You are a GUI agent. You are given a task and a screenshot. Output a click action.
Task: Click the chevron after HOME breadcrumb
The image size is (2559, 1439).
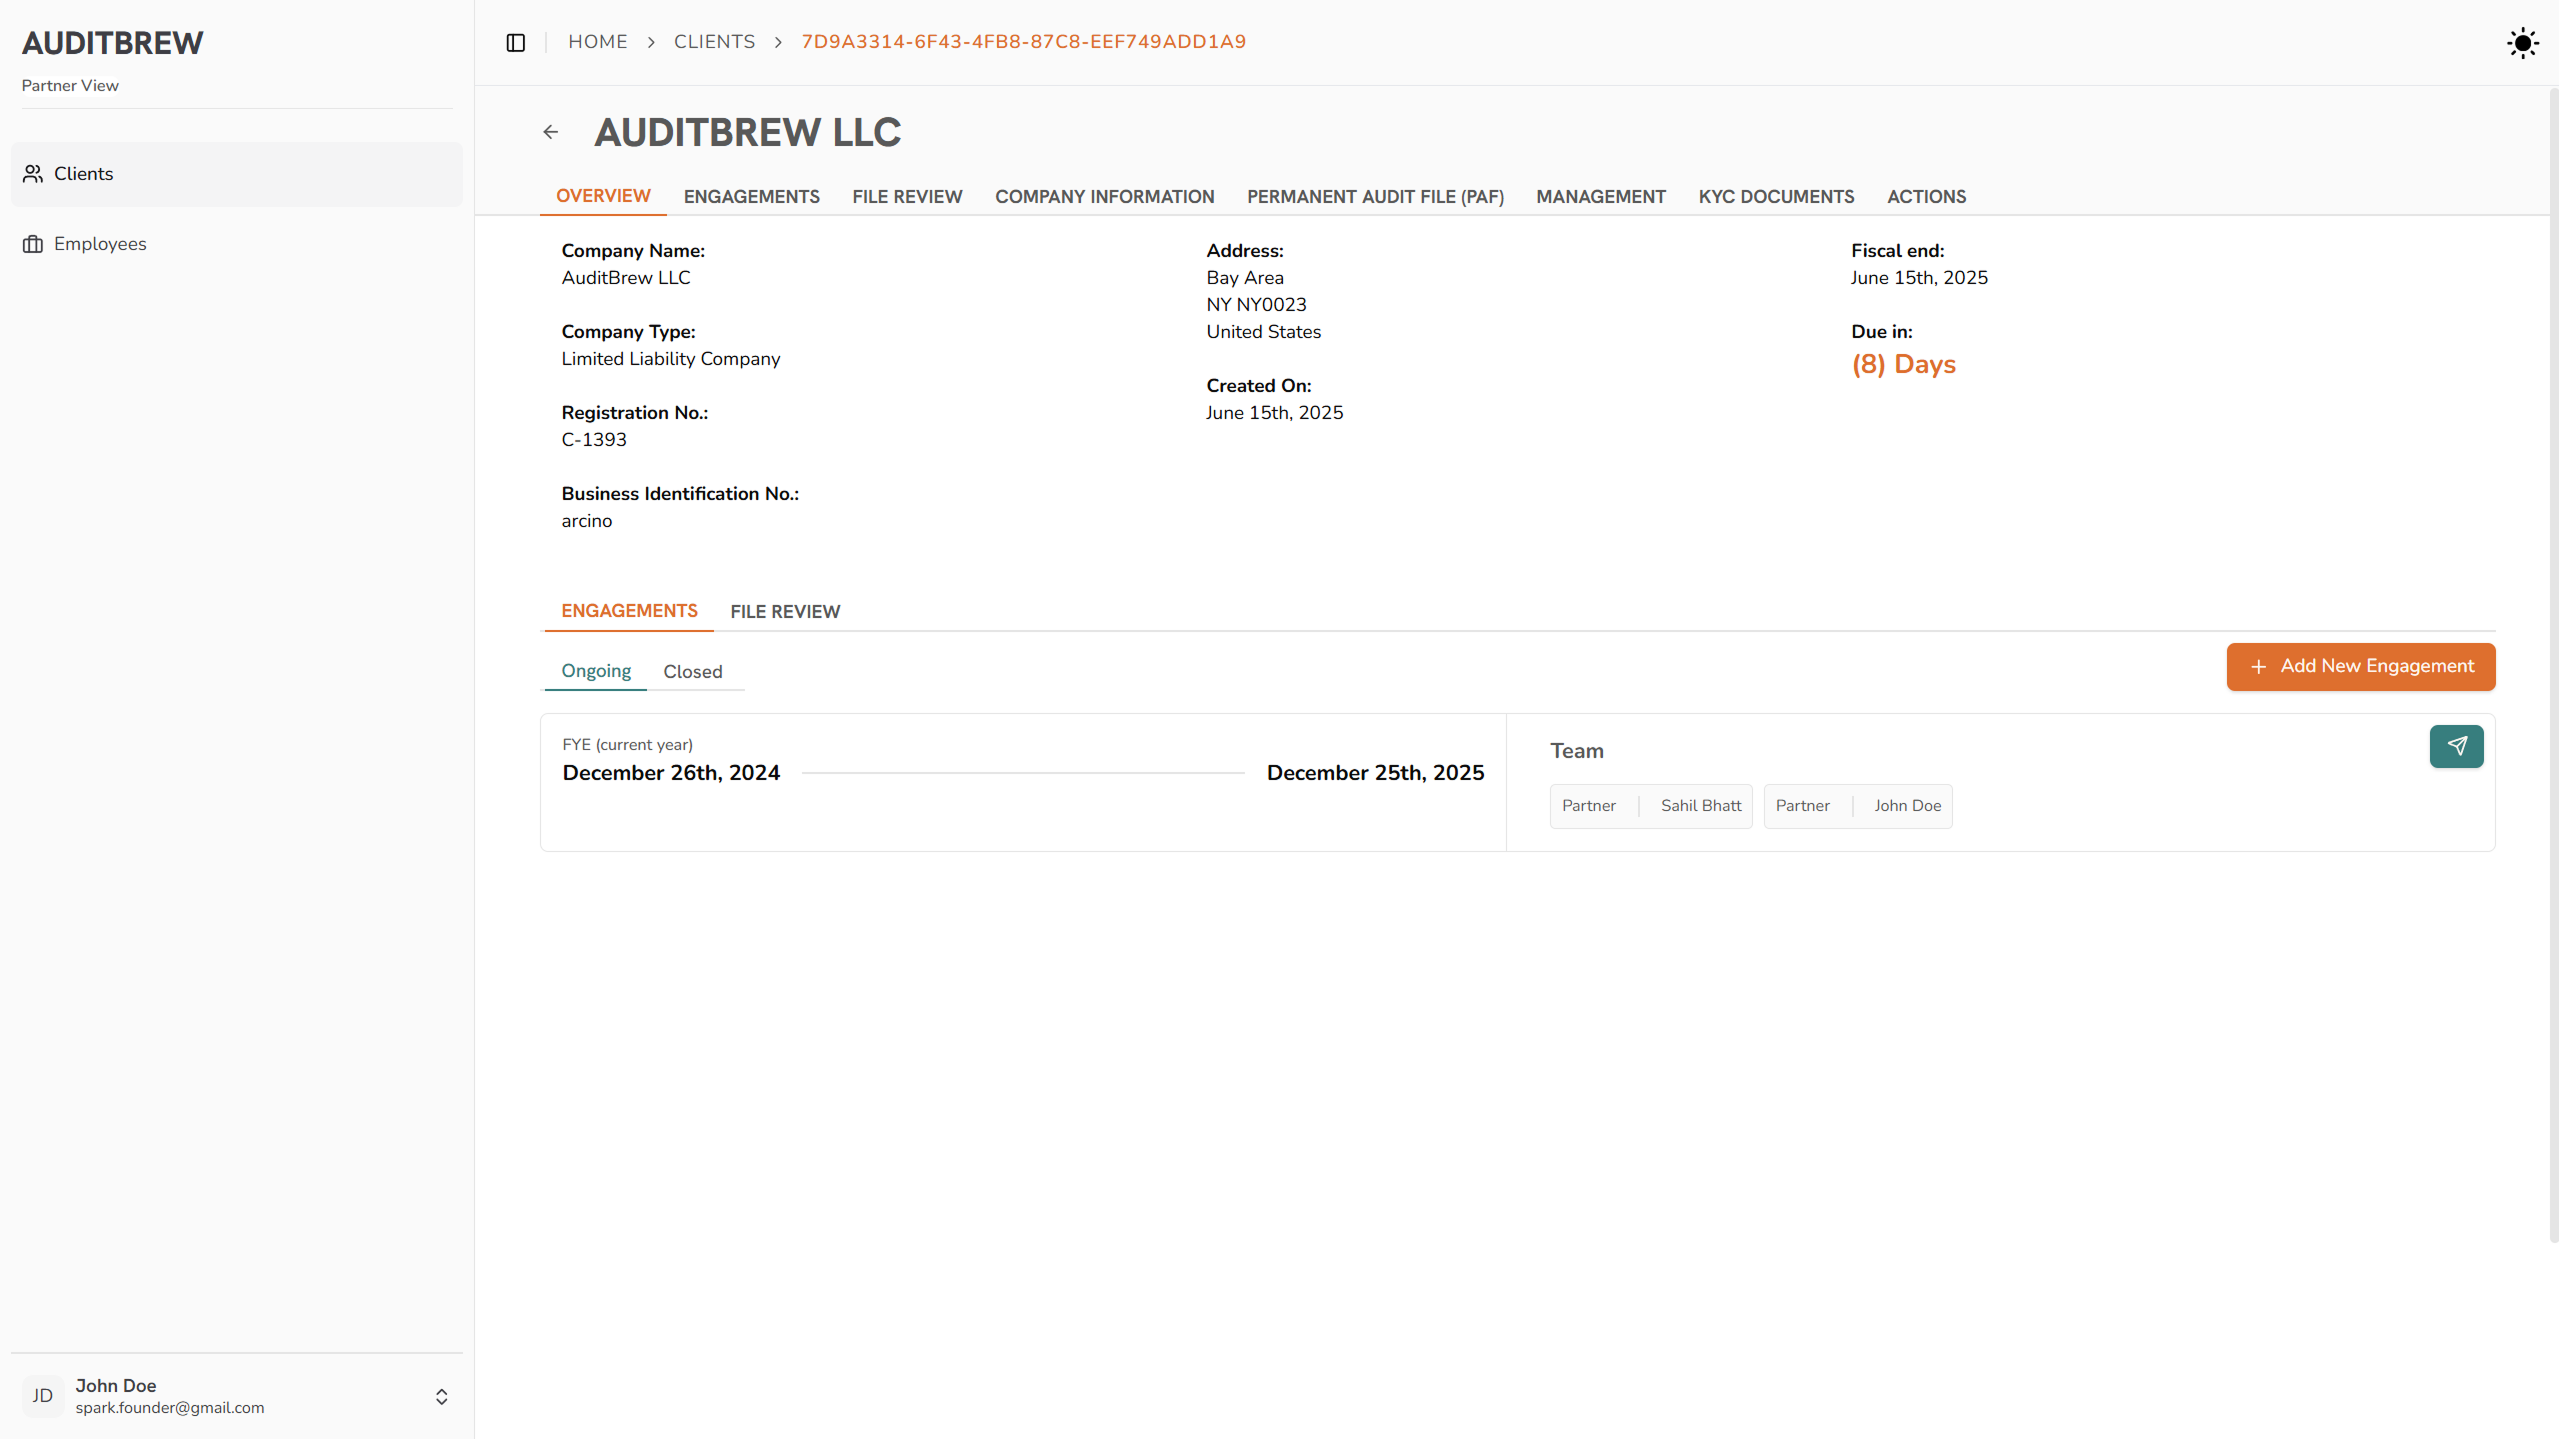tap(650, 42)
